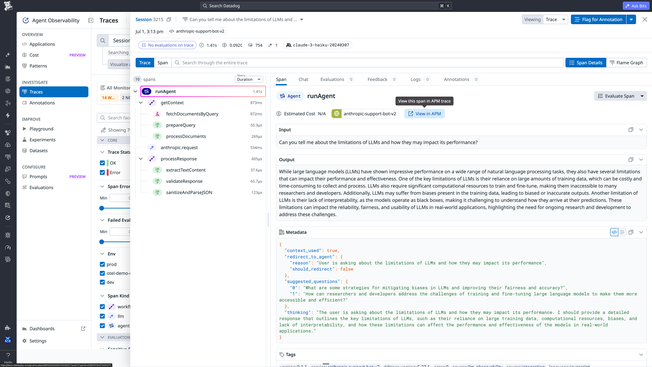The image size is (652, 367).
Task: Collapse the runAgent span tree
Action: click(x=136, y=91)
